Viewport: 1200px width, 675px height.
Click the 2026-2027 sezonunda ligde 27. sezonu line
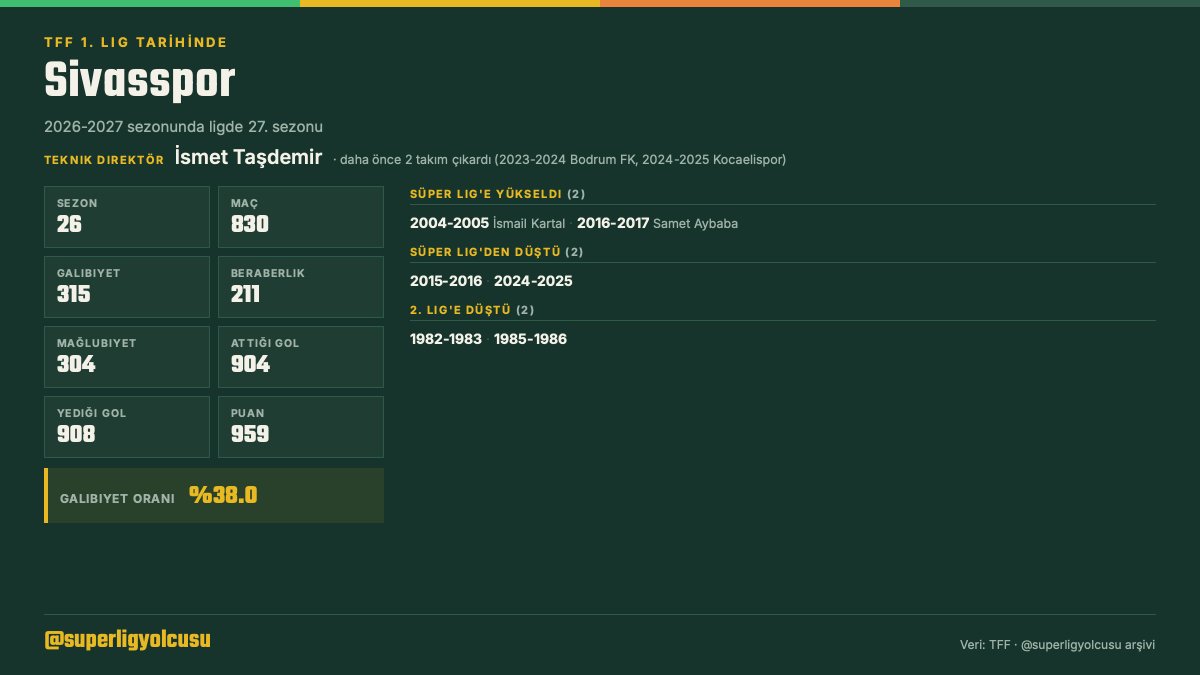[x=183, y=127]
